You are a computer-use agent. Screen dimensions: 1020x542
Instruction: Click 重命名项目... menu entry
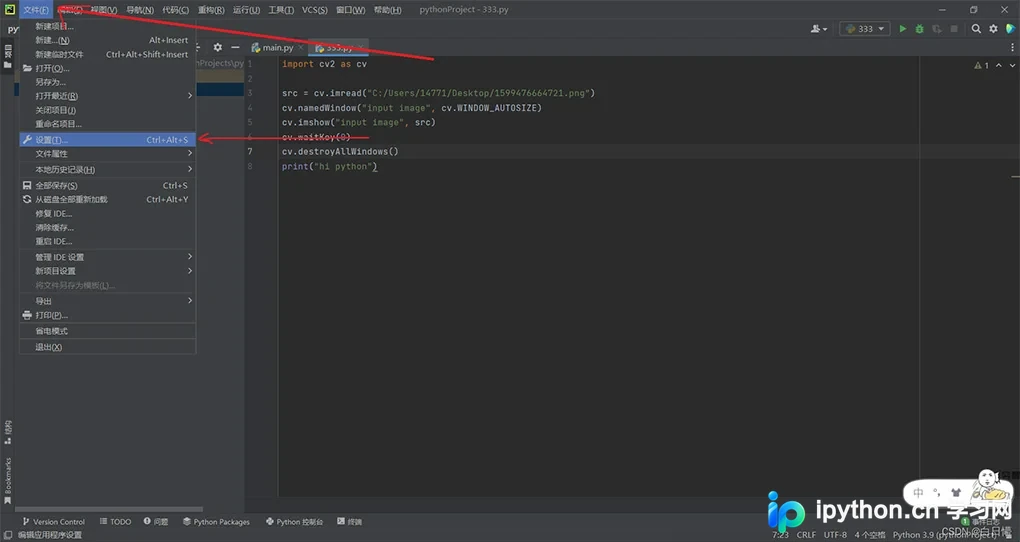(x=107, y=124)
